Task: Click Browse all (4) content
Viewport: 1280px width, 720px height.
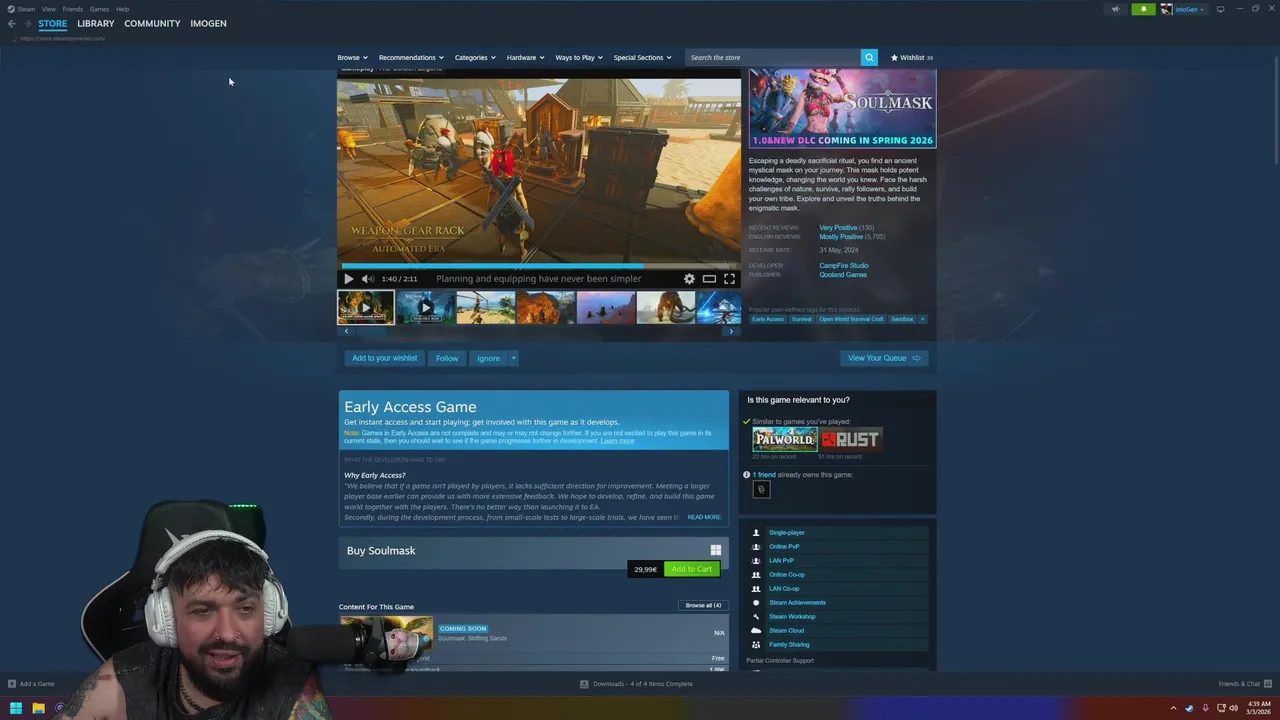Action: point(703,605)
